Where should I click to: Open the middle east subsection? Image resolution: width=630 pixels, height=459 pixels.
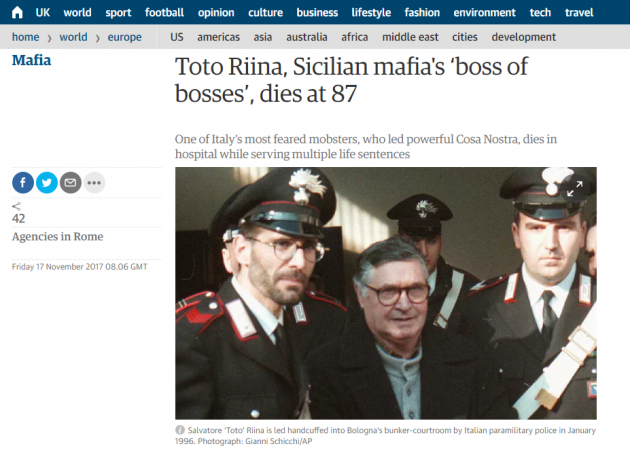[x=410, y=37]
